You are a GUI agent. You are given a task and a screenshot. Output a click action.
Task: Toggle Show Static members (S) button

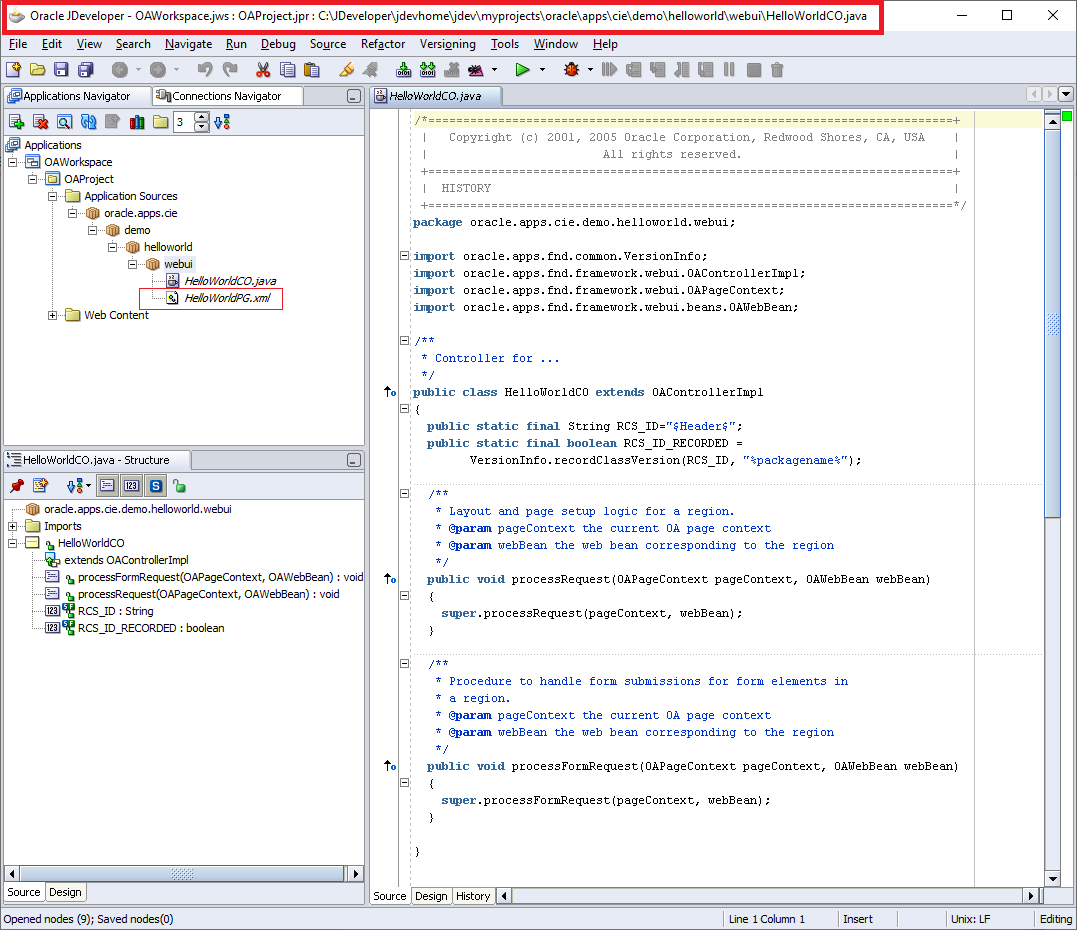point(156,486)
